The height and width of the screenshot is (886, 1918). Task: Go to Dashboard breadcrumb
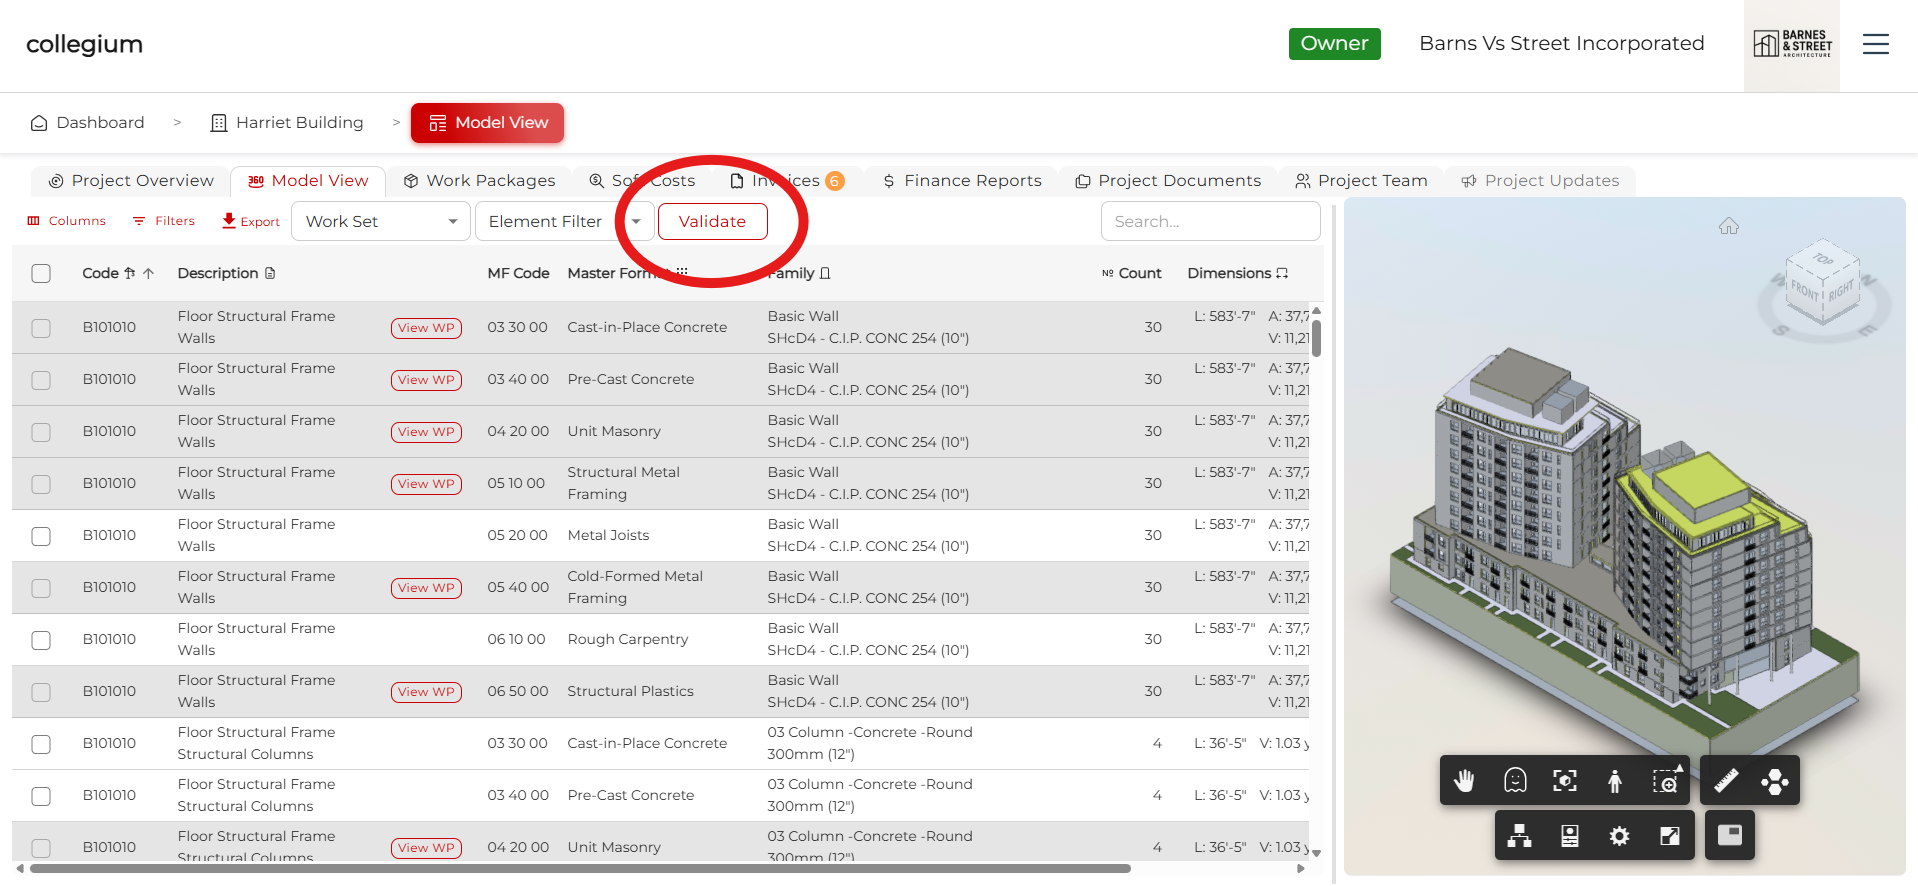pos(88,123)
